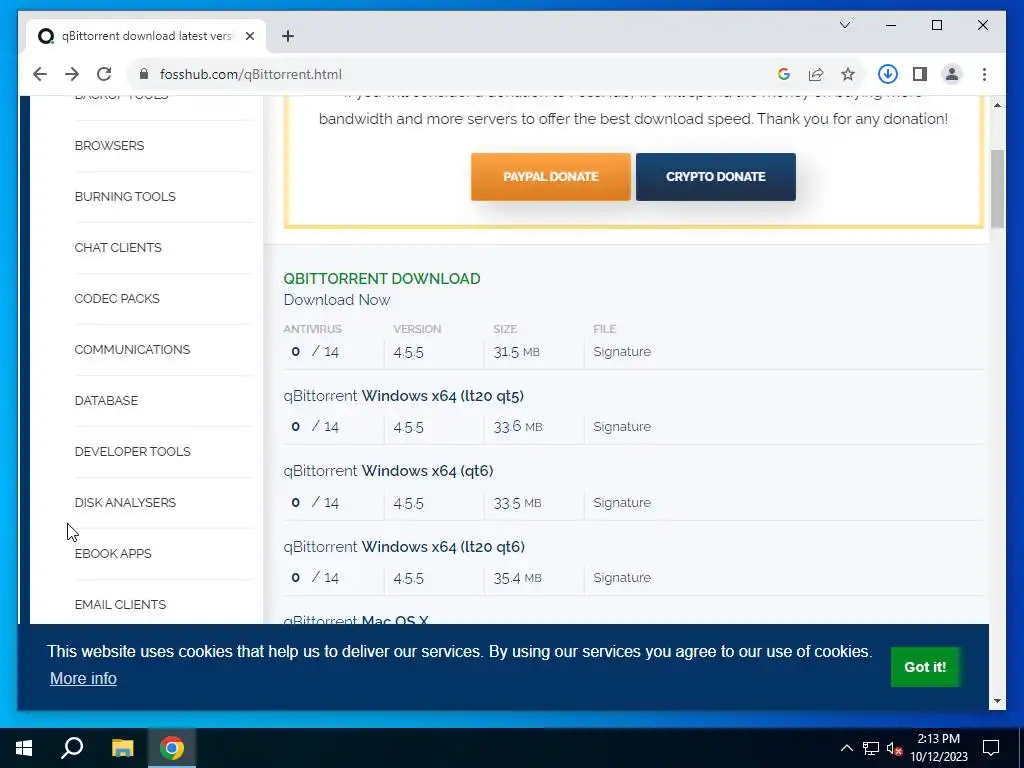Image resolution: width=1024 pixels, height=768 pixels.
Task: Open File Explorer from taskbar
Action: pos(122,748)
